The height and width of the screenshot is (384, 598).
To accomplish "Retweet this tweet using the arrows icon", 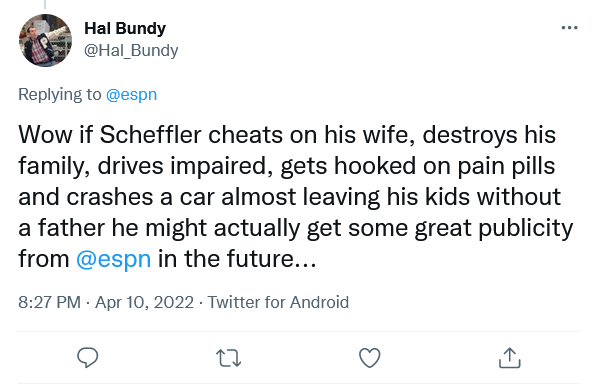I will coord(228,358).
